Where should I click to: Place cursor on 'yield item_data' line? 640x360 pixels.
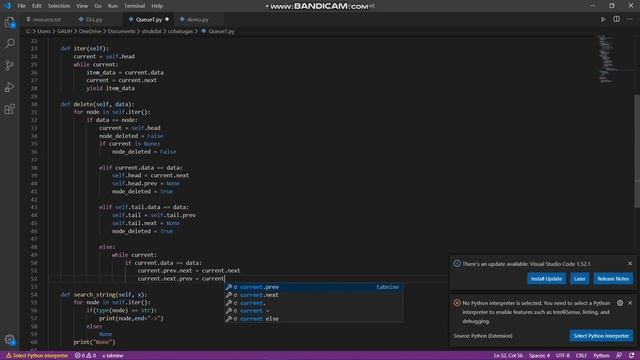coord(110,88)
